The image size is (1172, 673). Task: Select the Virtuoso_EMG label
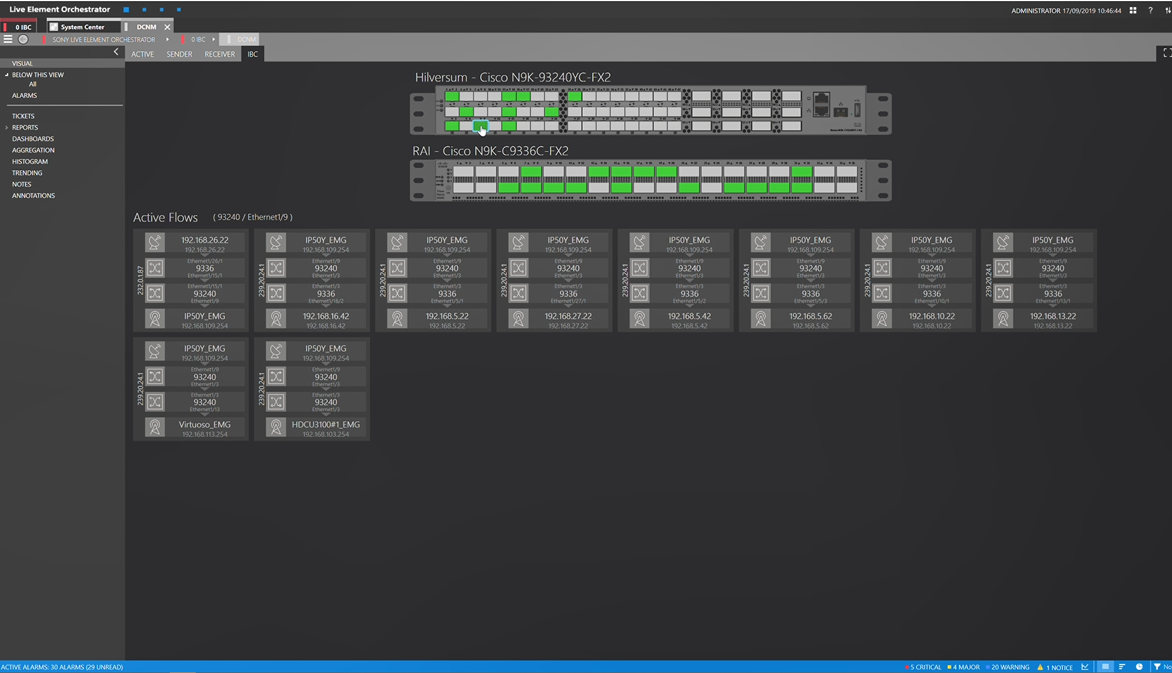point(205,425)
